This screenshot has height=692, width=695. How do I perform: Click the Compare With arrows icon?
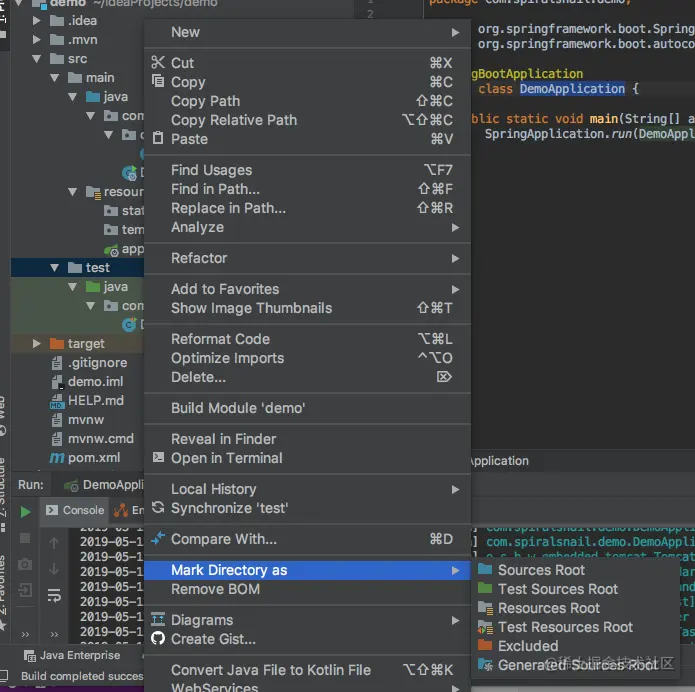tap(158, 538)
